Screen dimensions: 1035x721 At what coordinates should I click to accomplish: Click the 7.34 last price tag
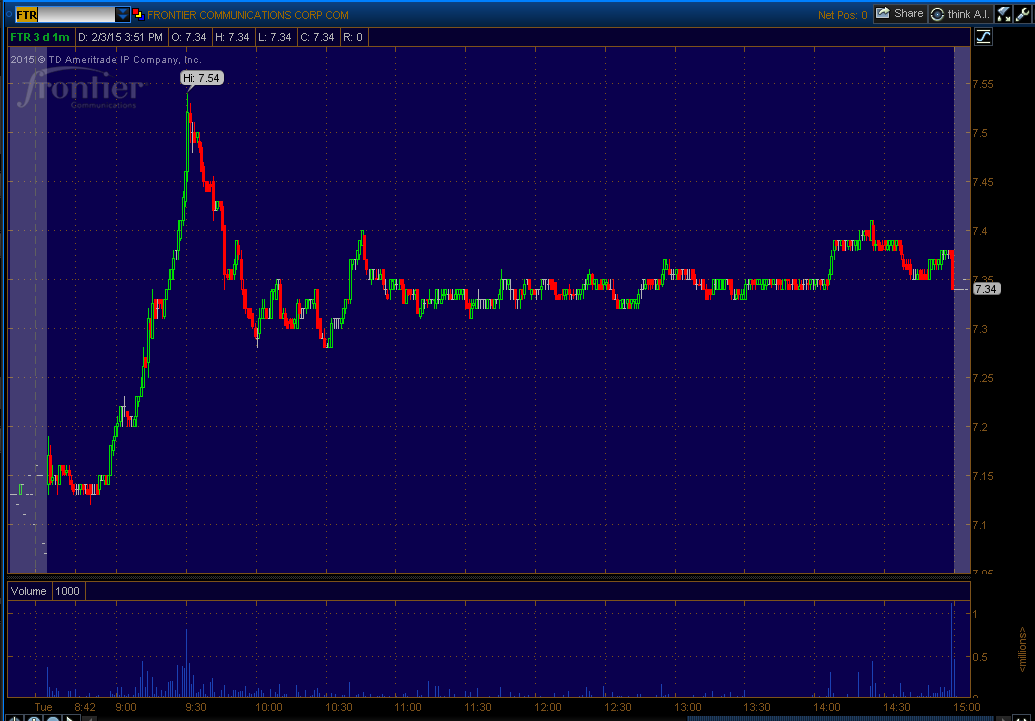pyautogui.click(x=987, y=289)
